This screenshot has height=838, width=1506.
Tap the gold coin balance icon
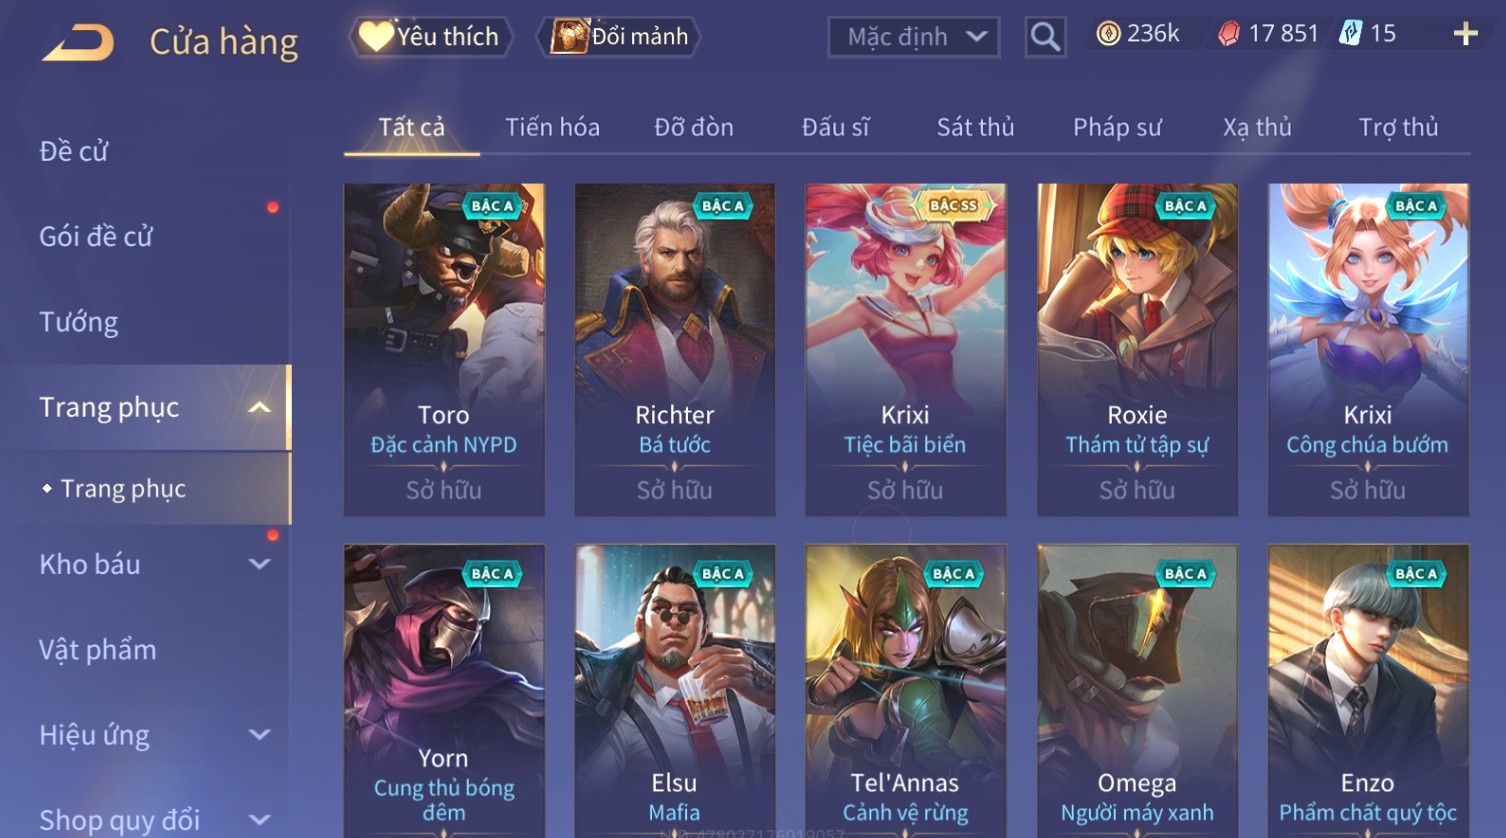(1108, 34)
